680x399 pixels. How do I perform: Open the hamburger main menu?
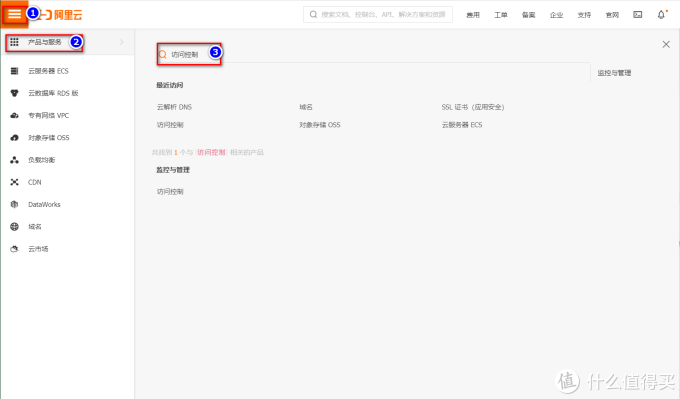click(x=14, y=14)
